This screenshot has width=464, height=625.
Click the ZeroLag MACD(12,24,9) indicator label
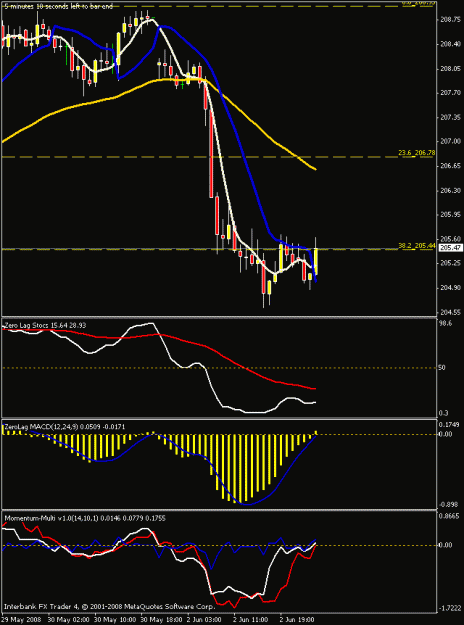click(64, 426)
